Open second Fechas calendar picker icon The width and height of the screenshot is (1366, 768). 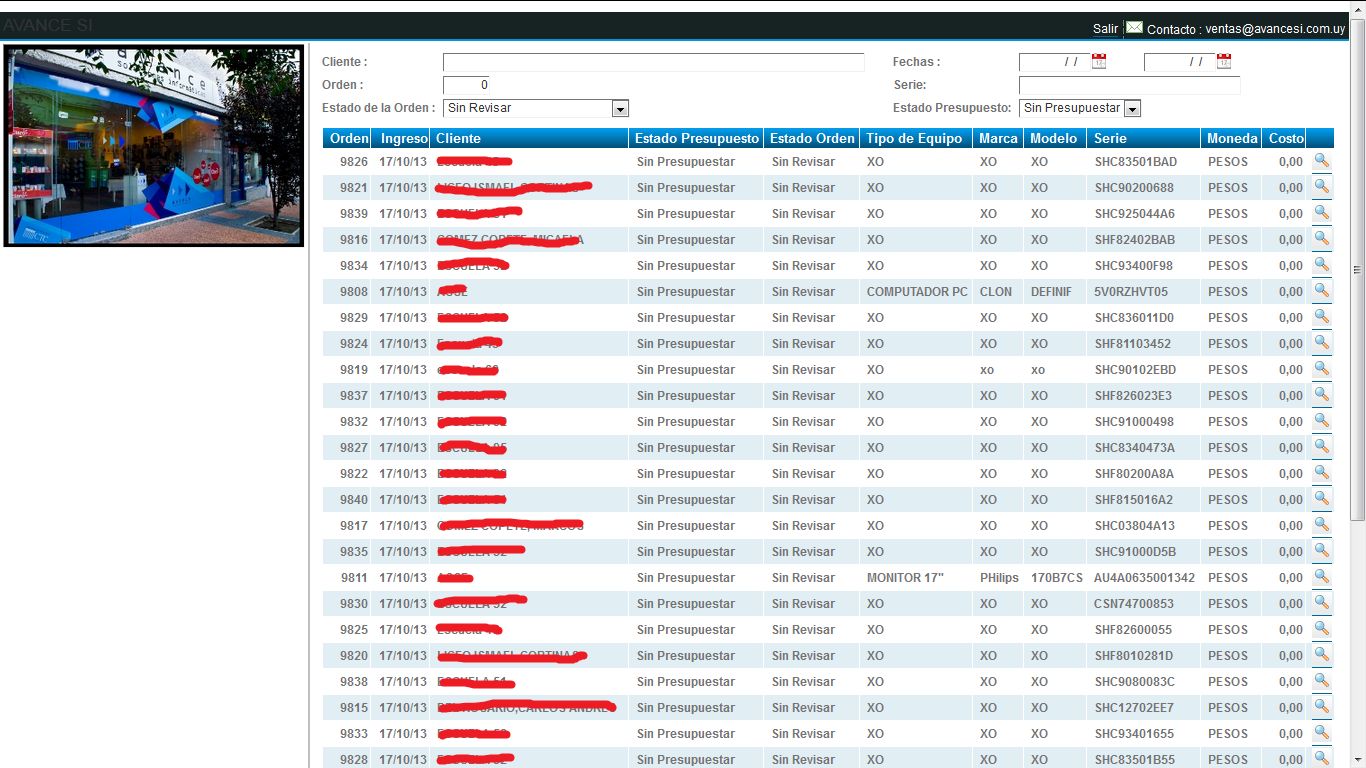coord(1223,62)
